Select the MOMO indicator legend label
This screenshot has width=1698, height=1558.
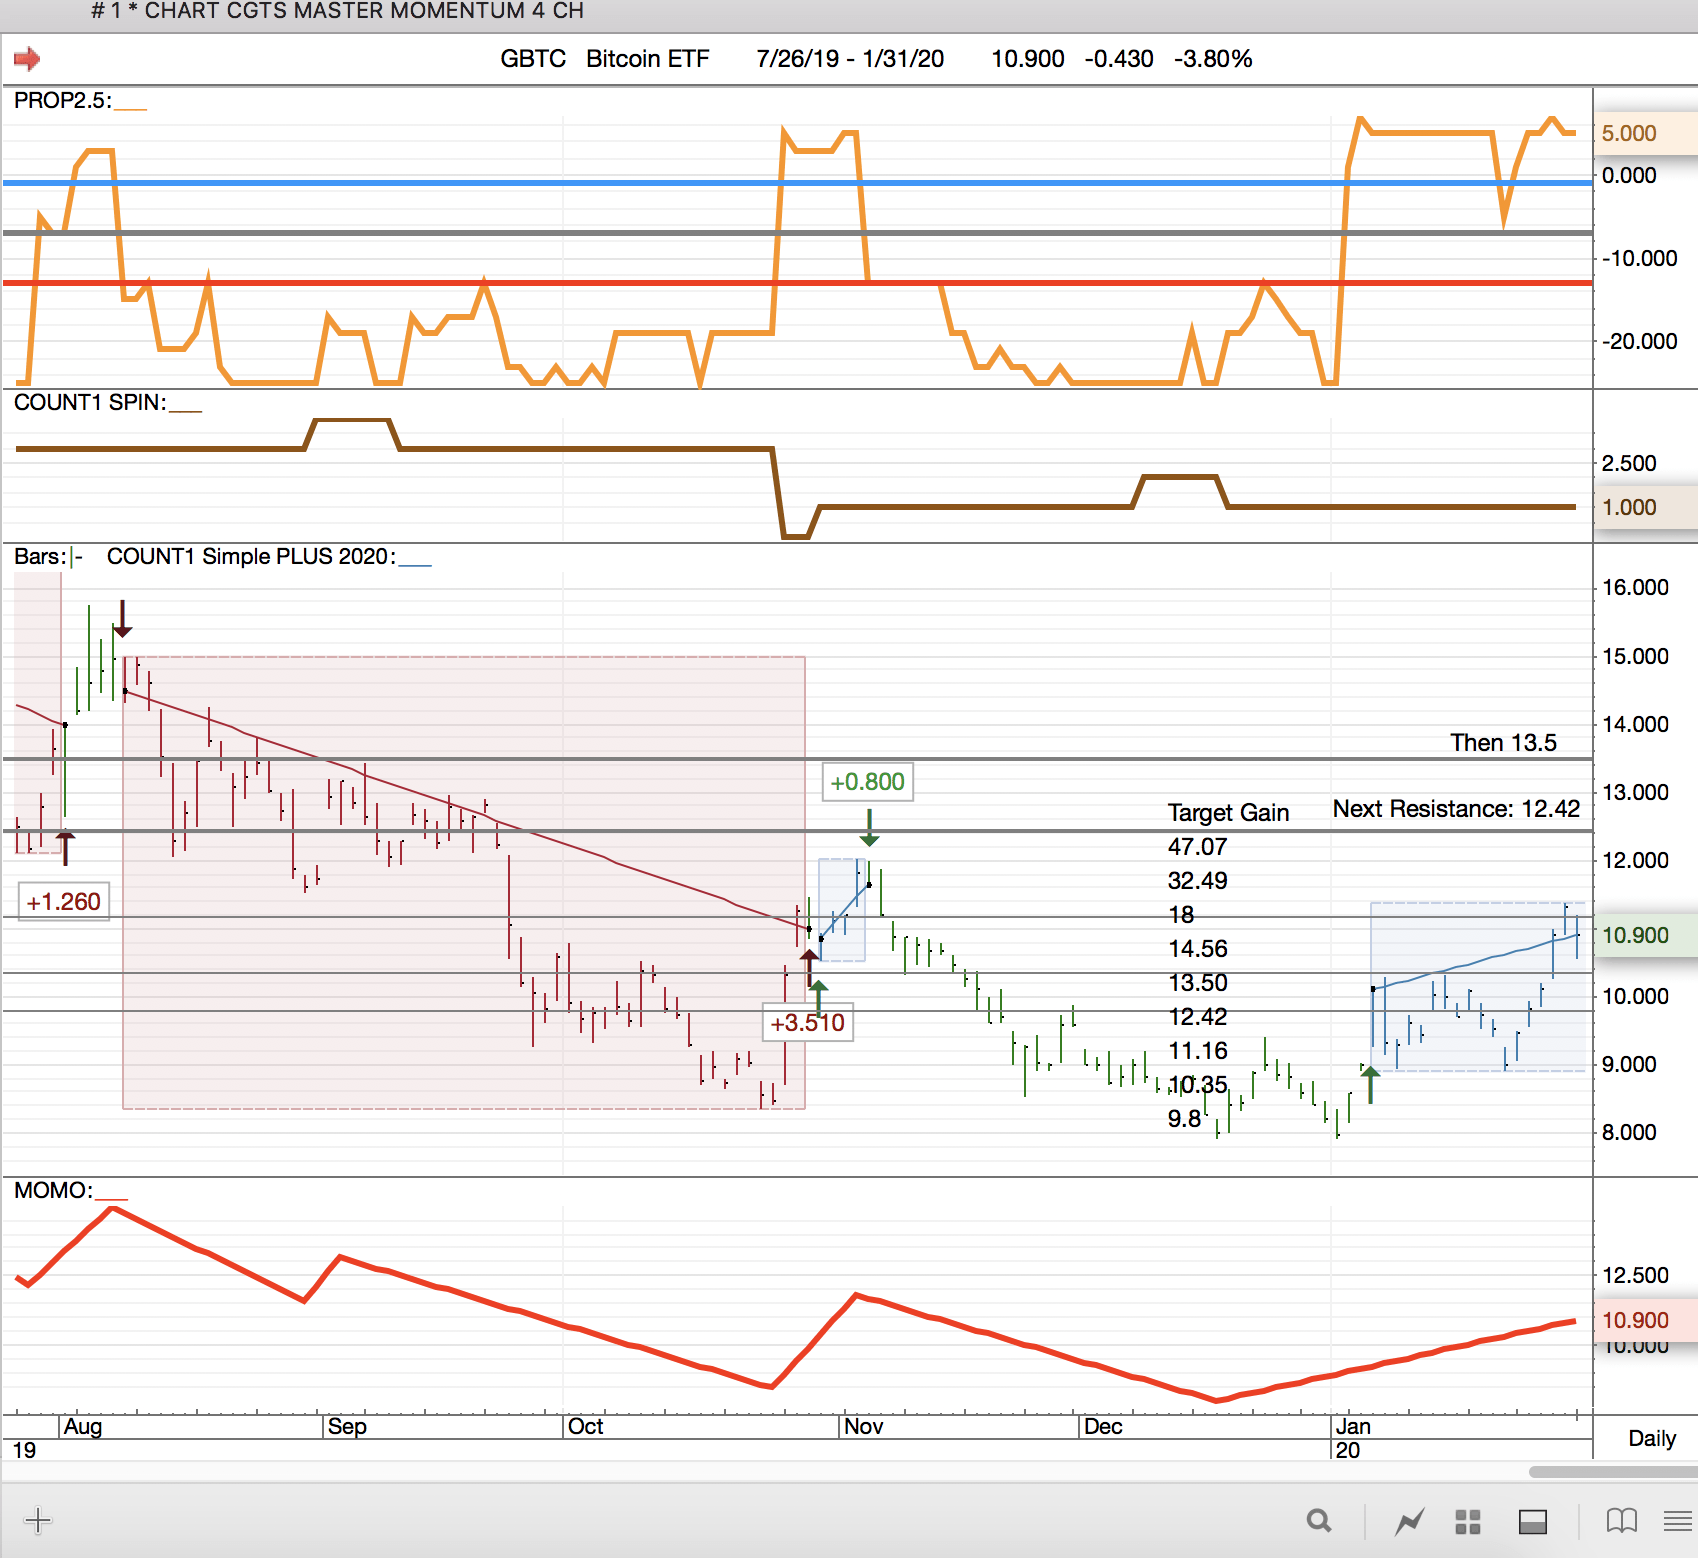coord(53,1190)
